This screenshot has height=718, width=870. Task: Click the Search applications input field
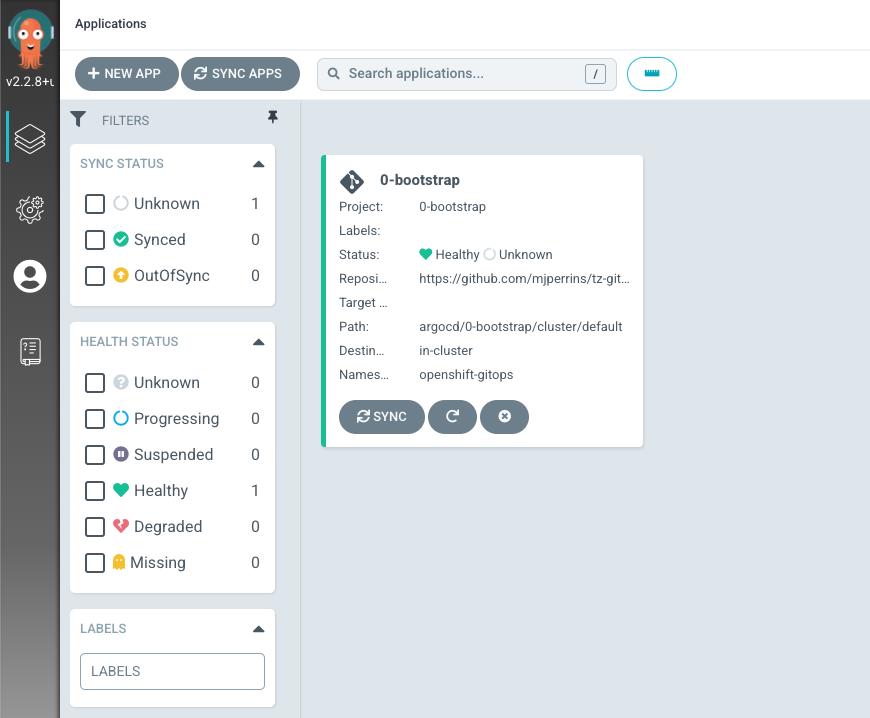click(x=466, y=74)
